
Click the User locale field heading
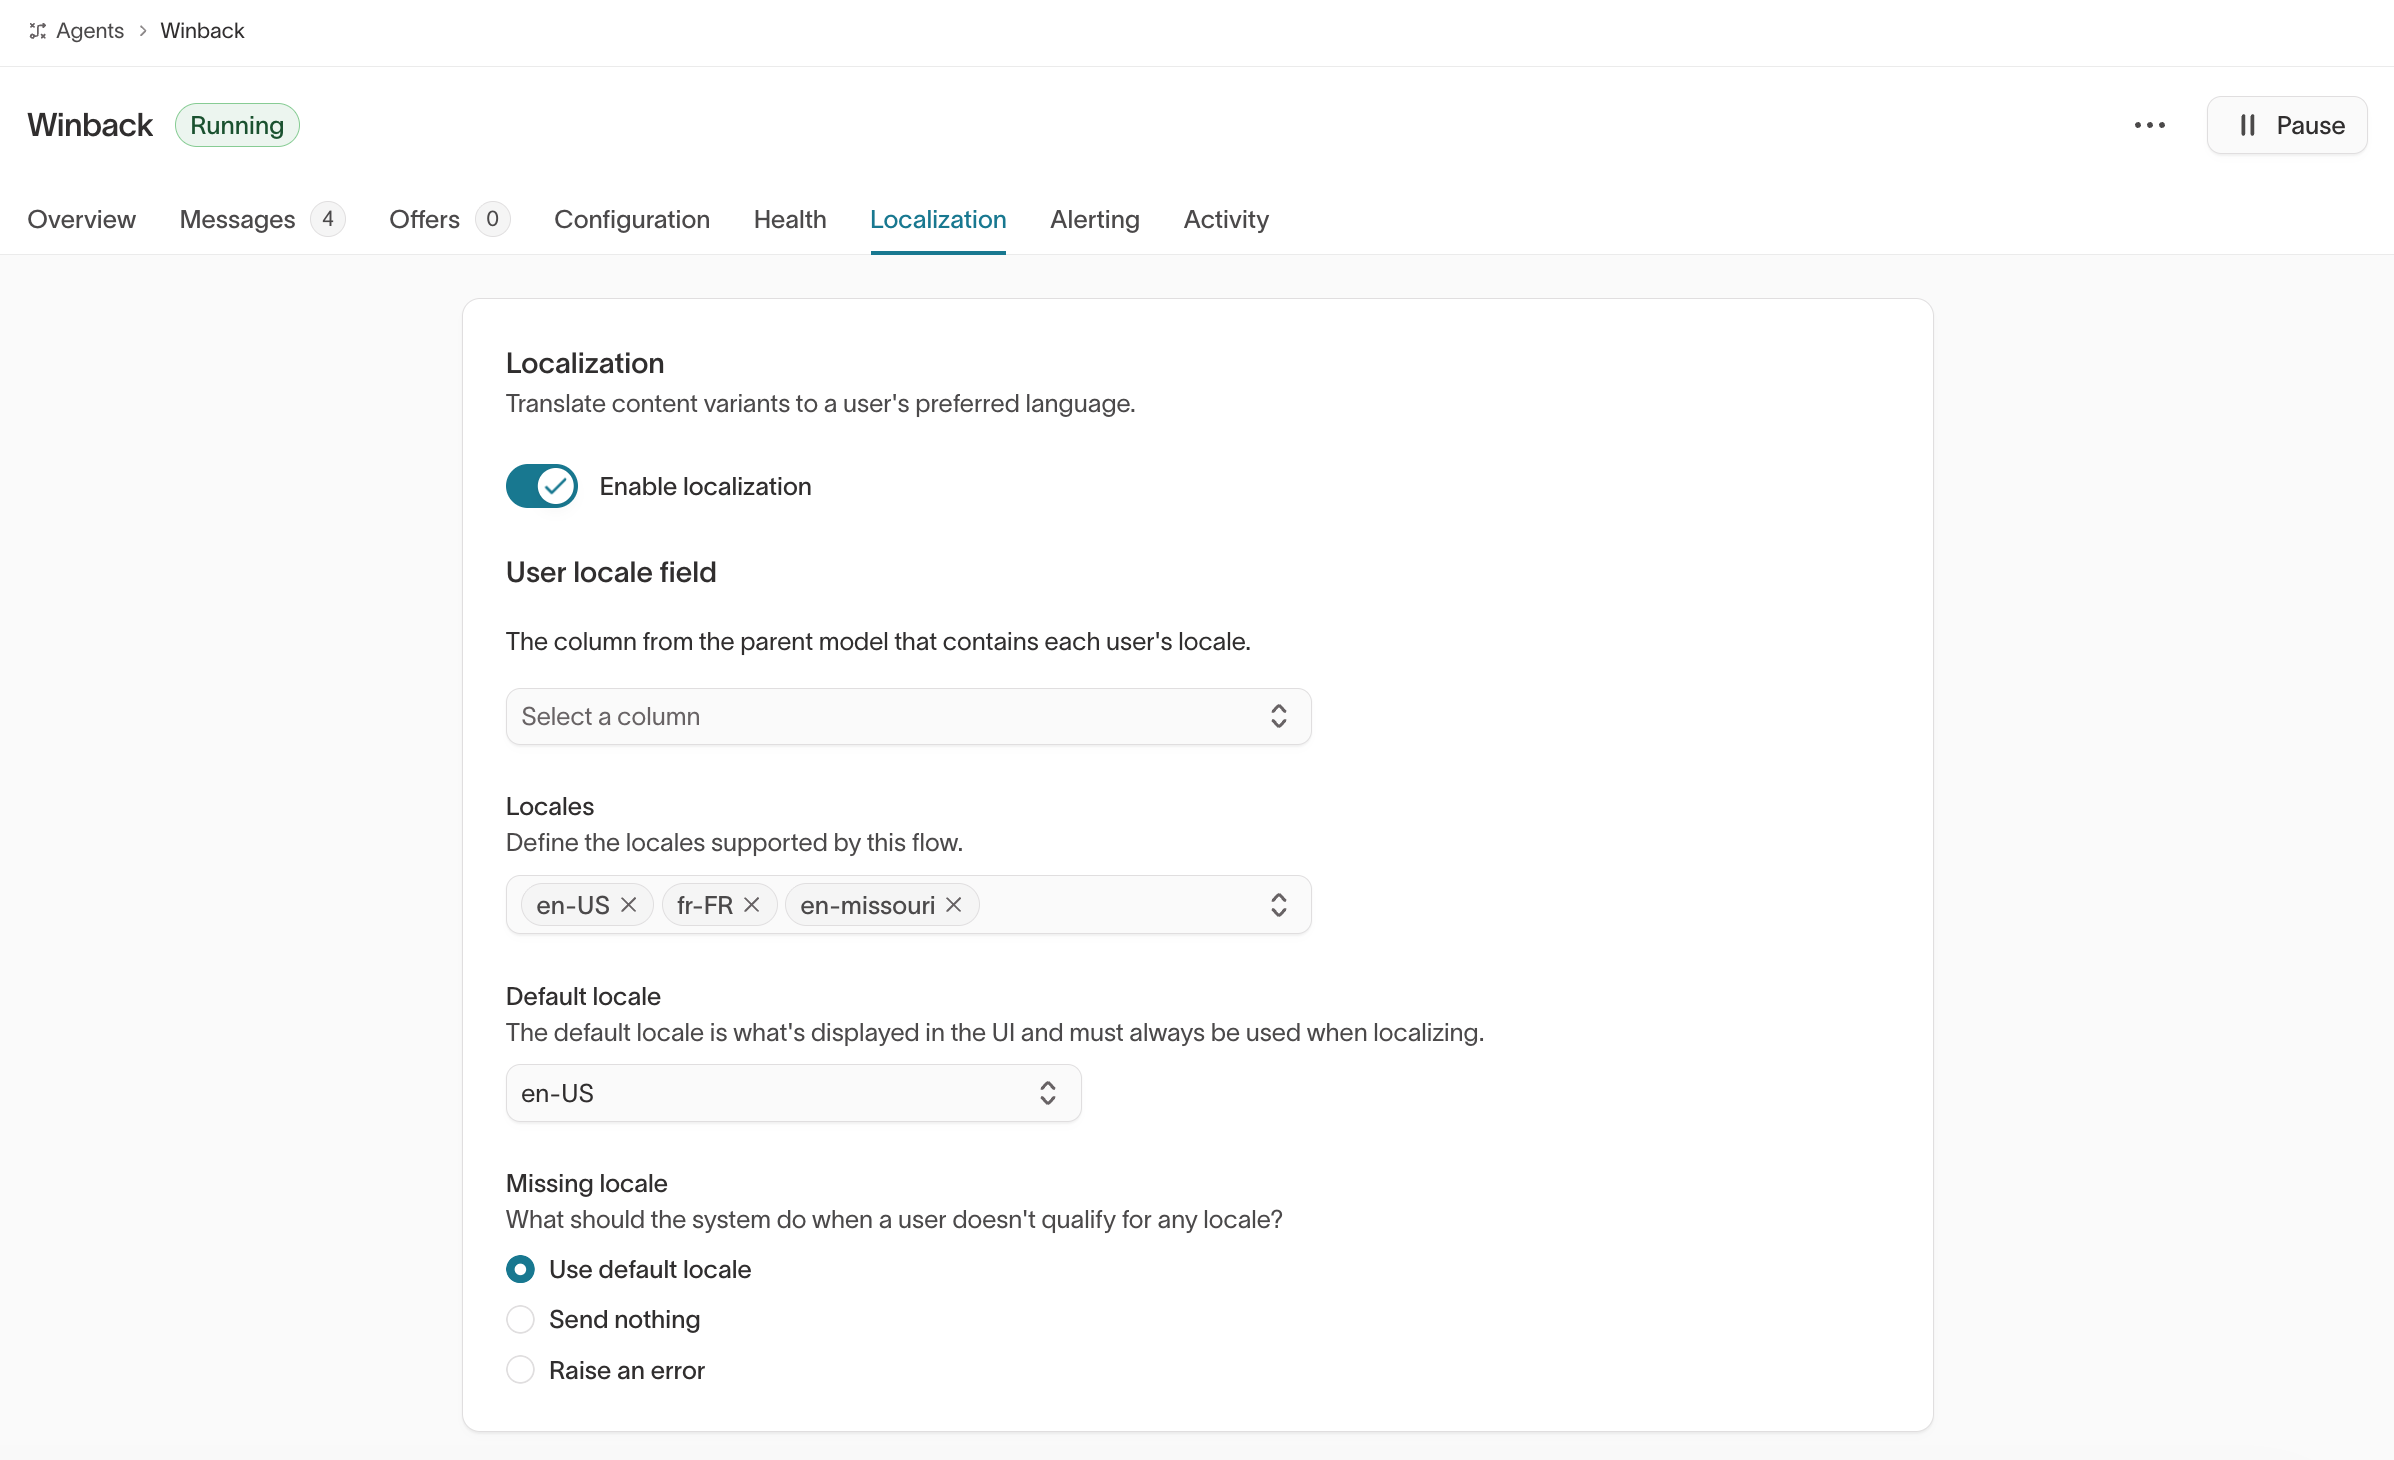point(611,572)
